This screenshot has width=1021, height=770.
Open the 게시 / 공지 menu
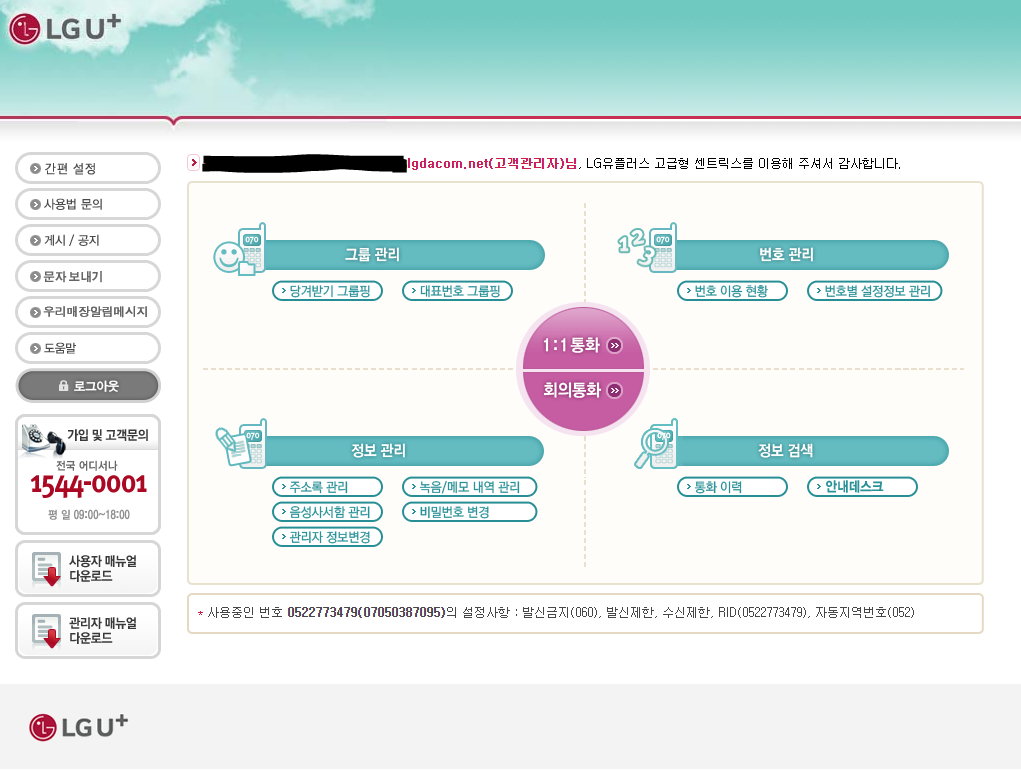[x=88, y=240]
